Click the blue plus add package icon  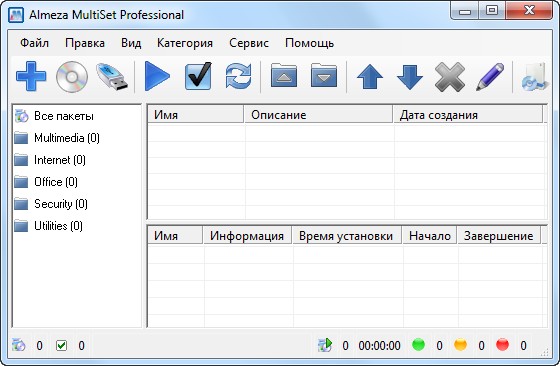click(x=31, y=76)
